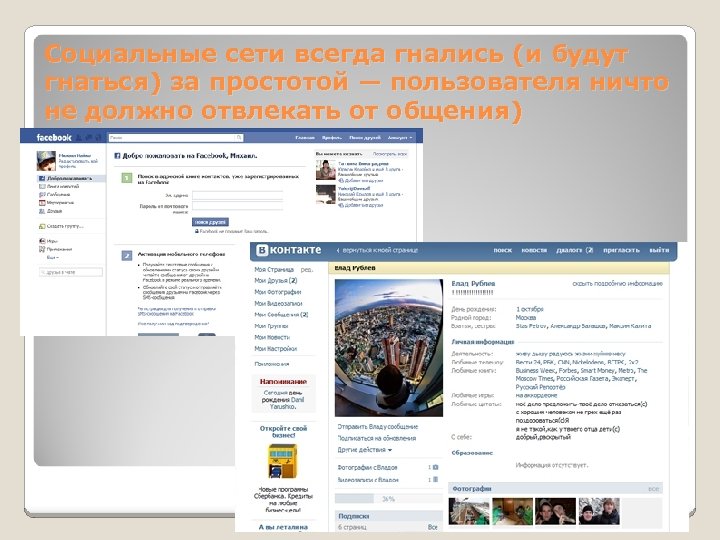Click the news feed icon in Facebook sidebar
Screen dimensions: 720x540
coord(42,187)
